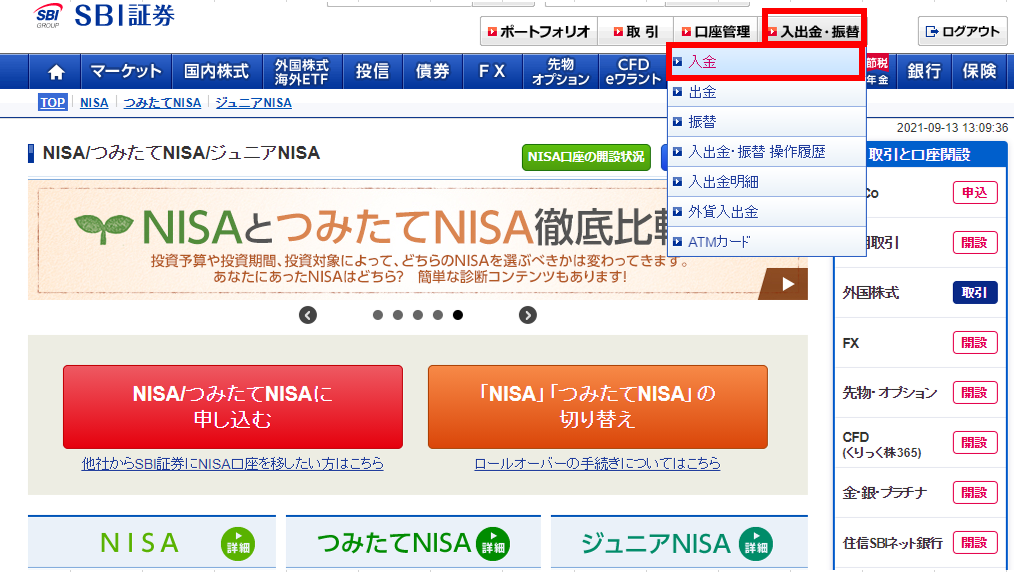Viewport: 1014px width, 572px height.
Task: Open the 口座管理 tab
Action: click(716, 31)
